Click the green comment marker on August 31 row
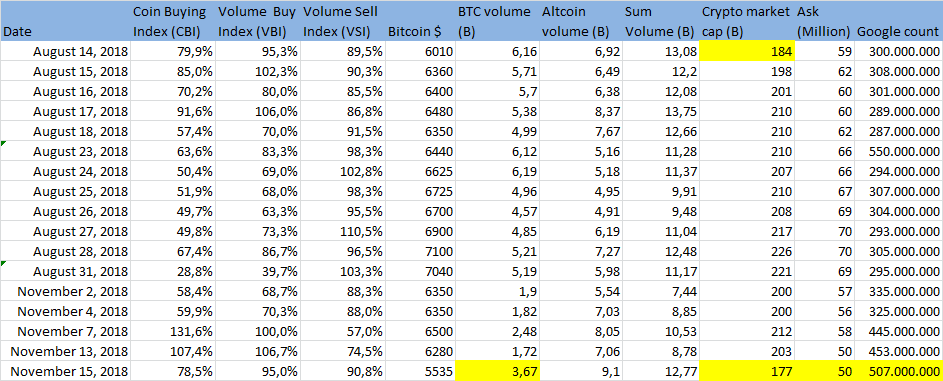The height and width of the screenshot is (381, 943). (x=3, y=263)
